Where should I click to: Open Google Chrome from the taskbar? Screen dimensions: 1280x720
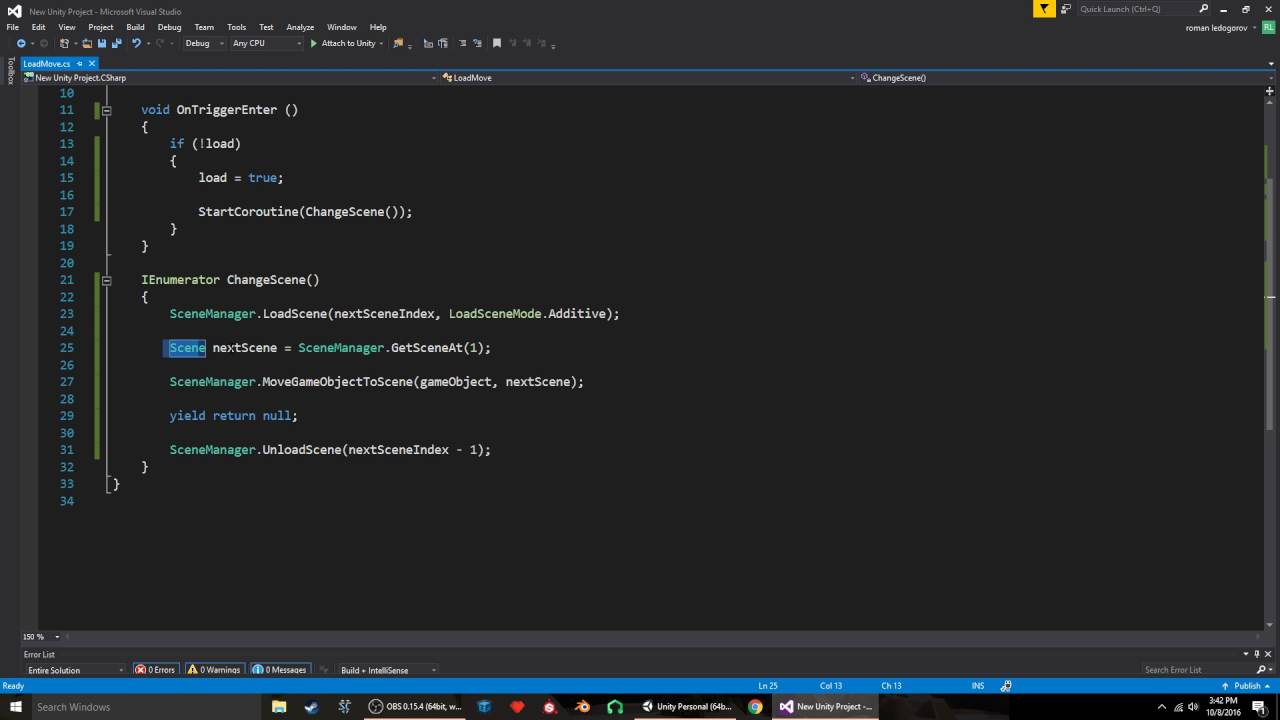(x=755, y=706)
